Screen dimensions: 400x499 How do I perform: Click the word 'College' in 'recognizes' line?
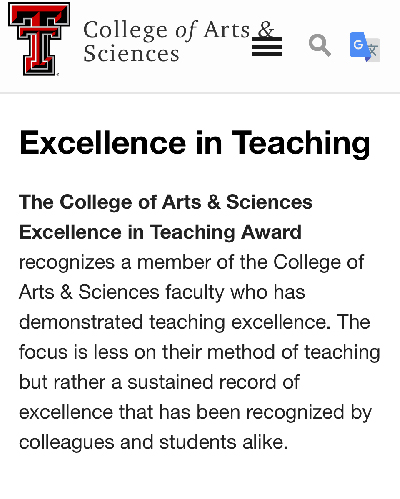(x=307, y=263)
